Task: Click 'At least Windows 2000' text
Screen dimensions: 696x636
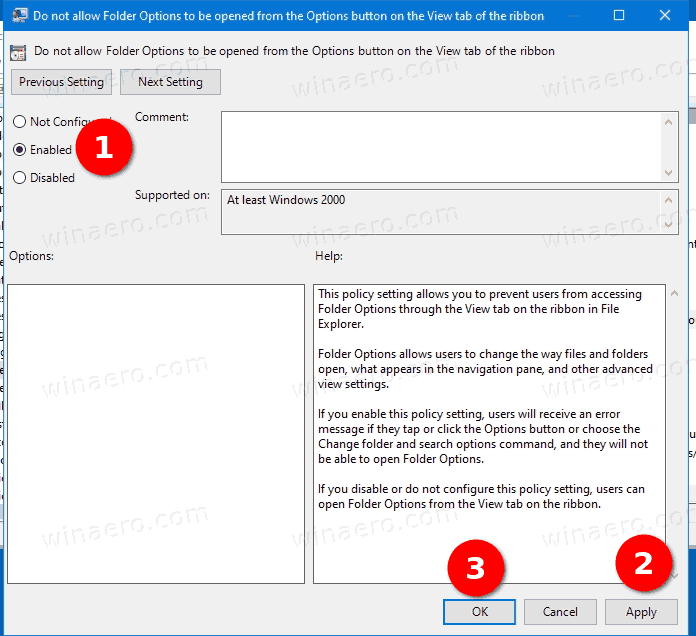Action: (286, 200)
